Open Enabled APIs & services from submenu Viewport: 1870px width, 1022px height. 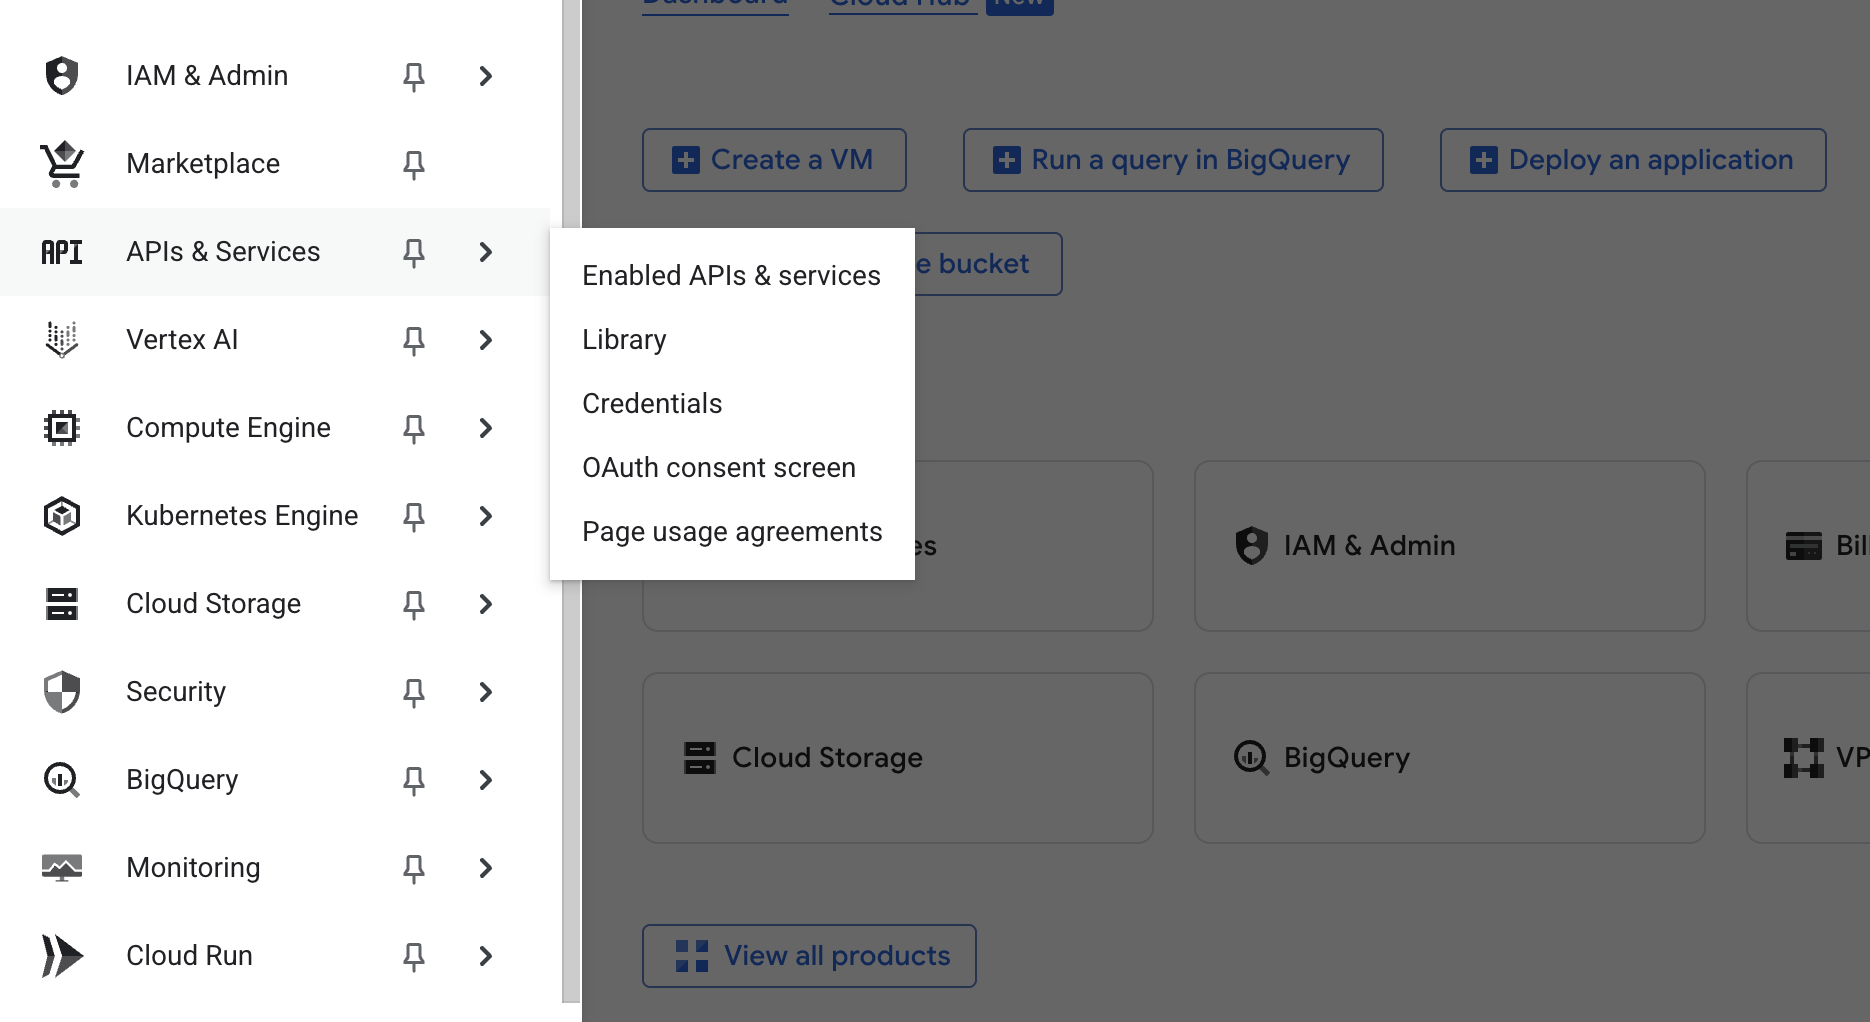coord(732,276)
